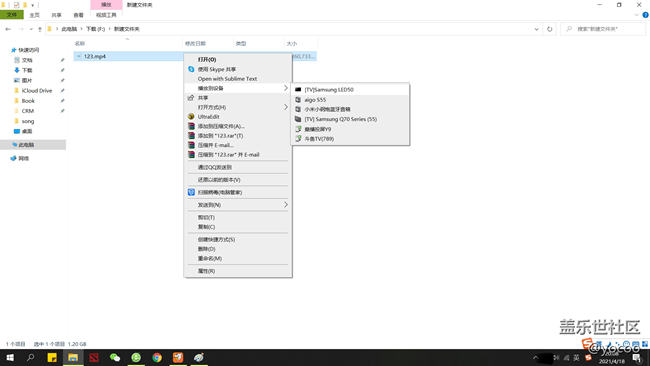Expand the 'Open with' submenu arrow
Viewport: 650px width, 366px height.
[x=286, y=107]
